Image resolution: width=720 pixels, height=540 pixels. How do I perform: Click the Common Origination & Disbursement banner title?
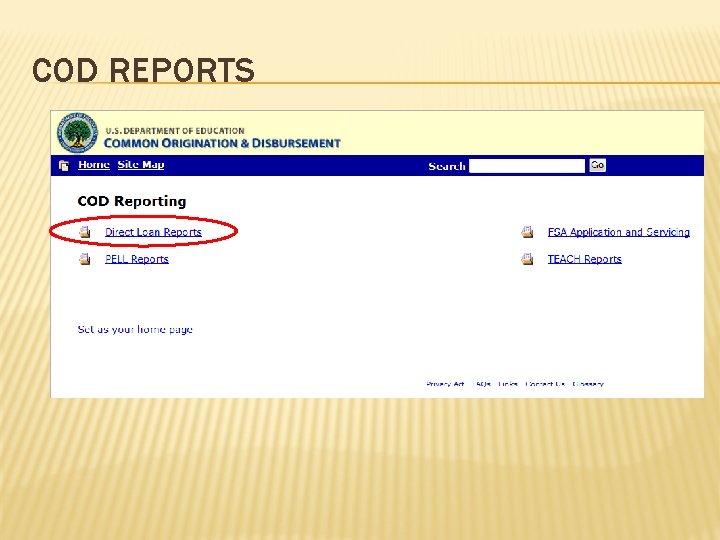coord(222,143)
